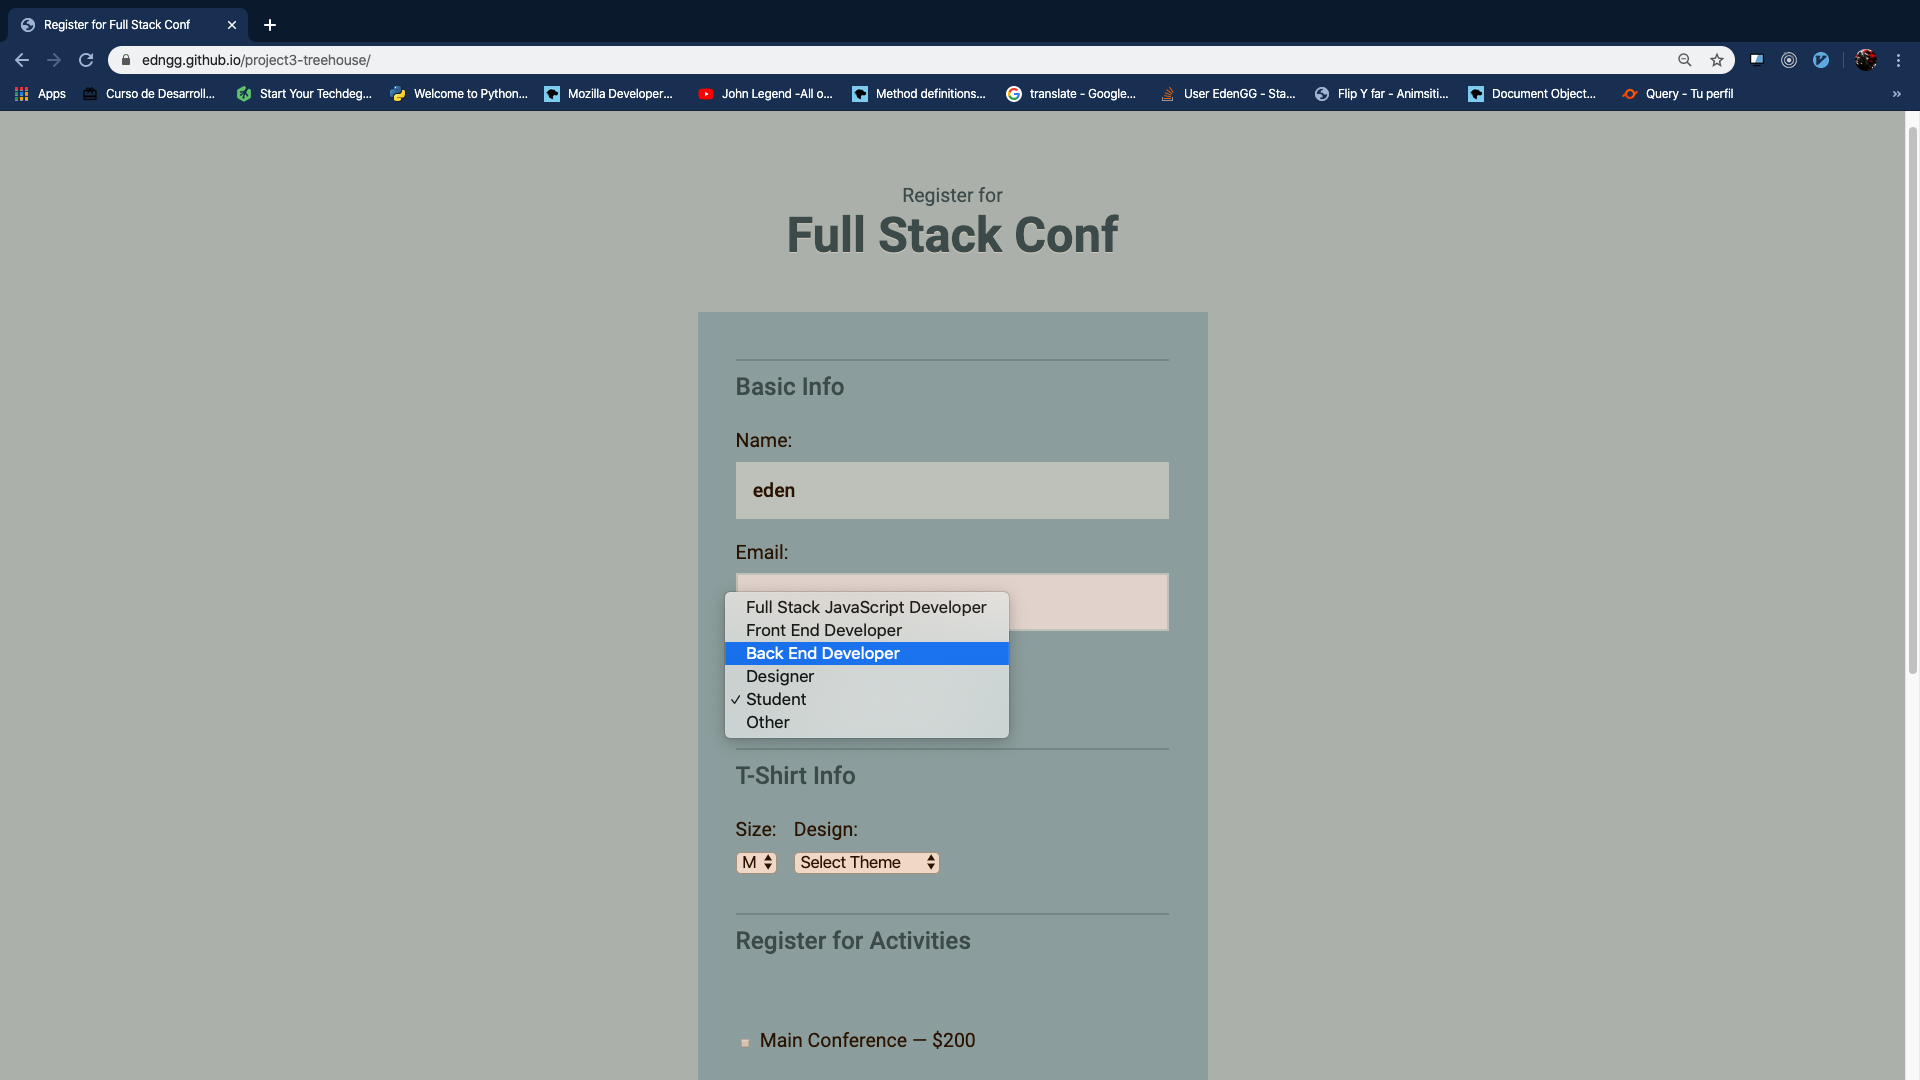1920x1080 pixels.
Task: Reload the page with the refresh icon
Action: click(86, 60)
